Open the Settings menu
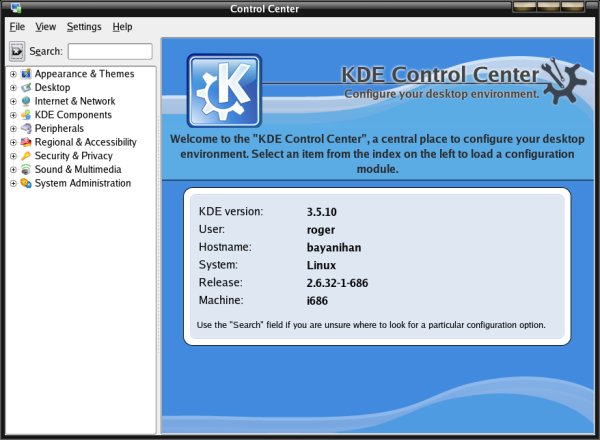Viewport: 600px width, 440px height. tap(84, 27)
